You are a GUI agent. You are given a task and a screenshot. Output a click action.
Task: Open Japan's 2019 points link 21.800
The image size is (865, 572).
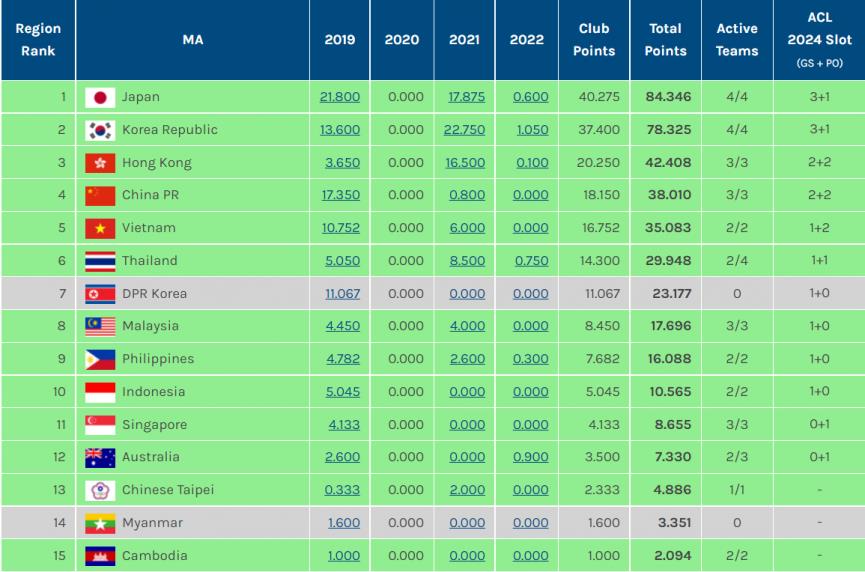pos(340,97)
